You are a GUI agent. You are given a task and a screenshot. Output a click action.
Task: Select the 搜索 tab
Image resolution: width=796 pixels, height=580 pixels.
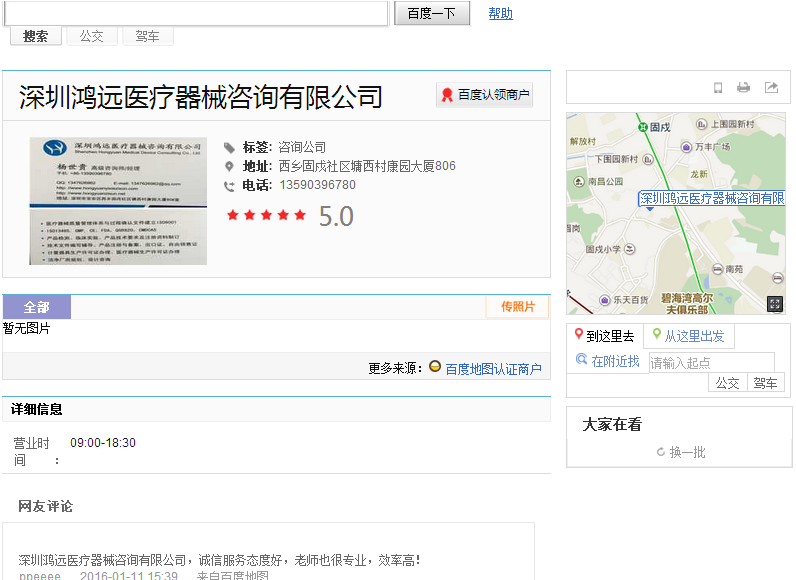point(36,36)
